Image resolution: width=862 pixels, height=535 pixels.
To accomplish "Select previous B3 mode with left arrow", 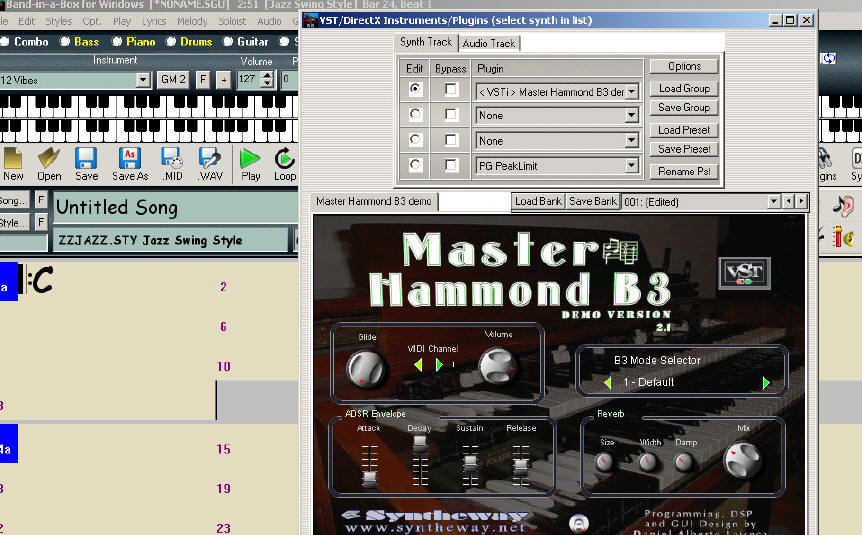I will point(607,383).
